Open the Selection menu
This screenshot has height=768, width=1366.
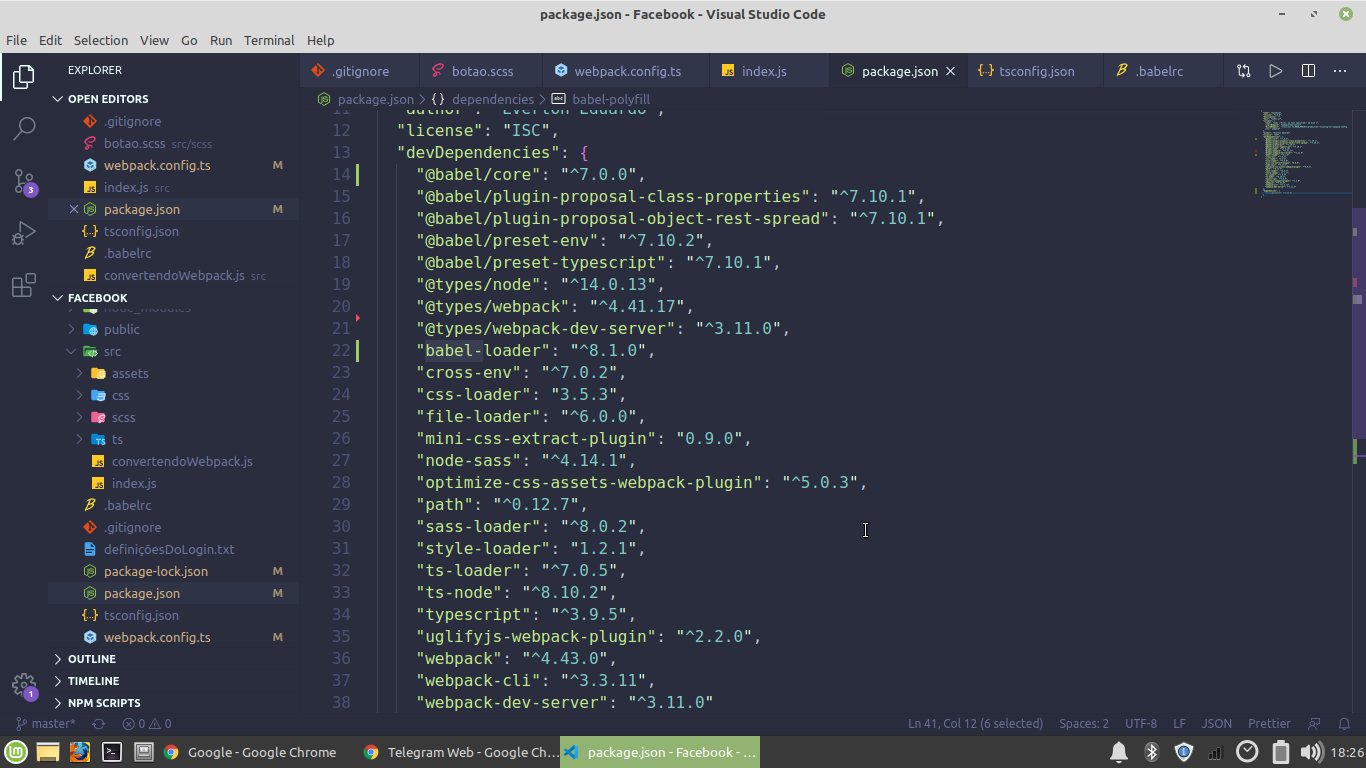point(101,40)
